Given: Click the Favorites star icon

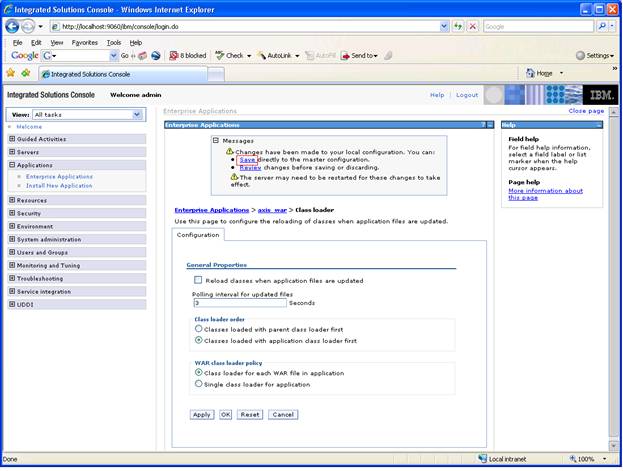Looking at the screenshot, I should [x=11, y=73].
